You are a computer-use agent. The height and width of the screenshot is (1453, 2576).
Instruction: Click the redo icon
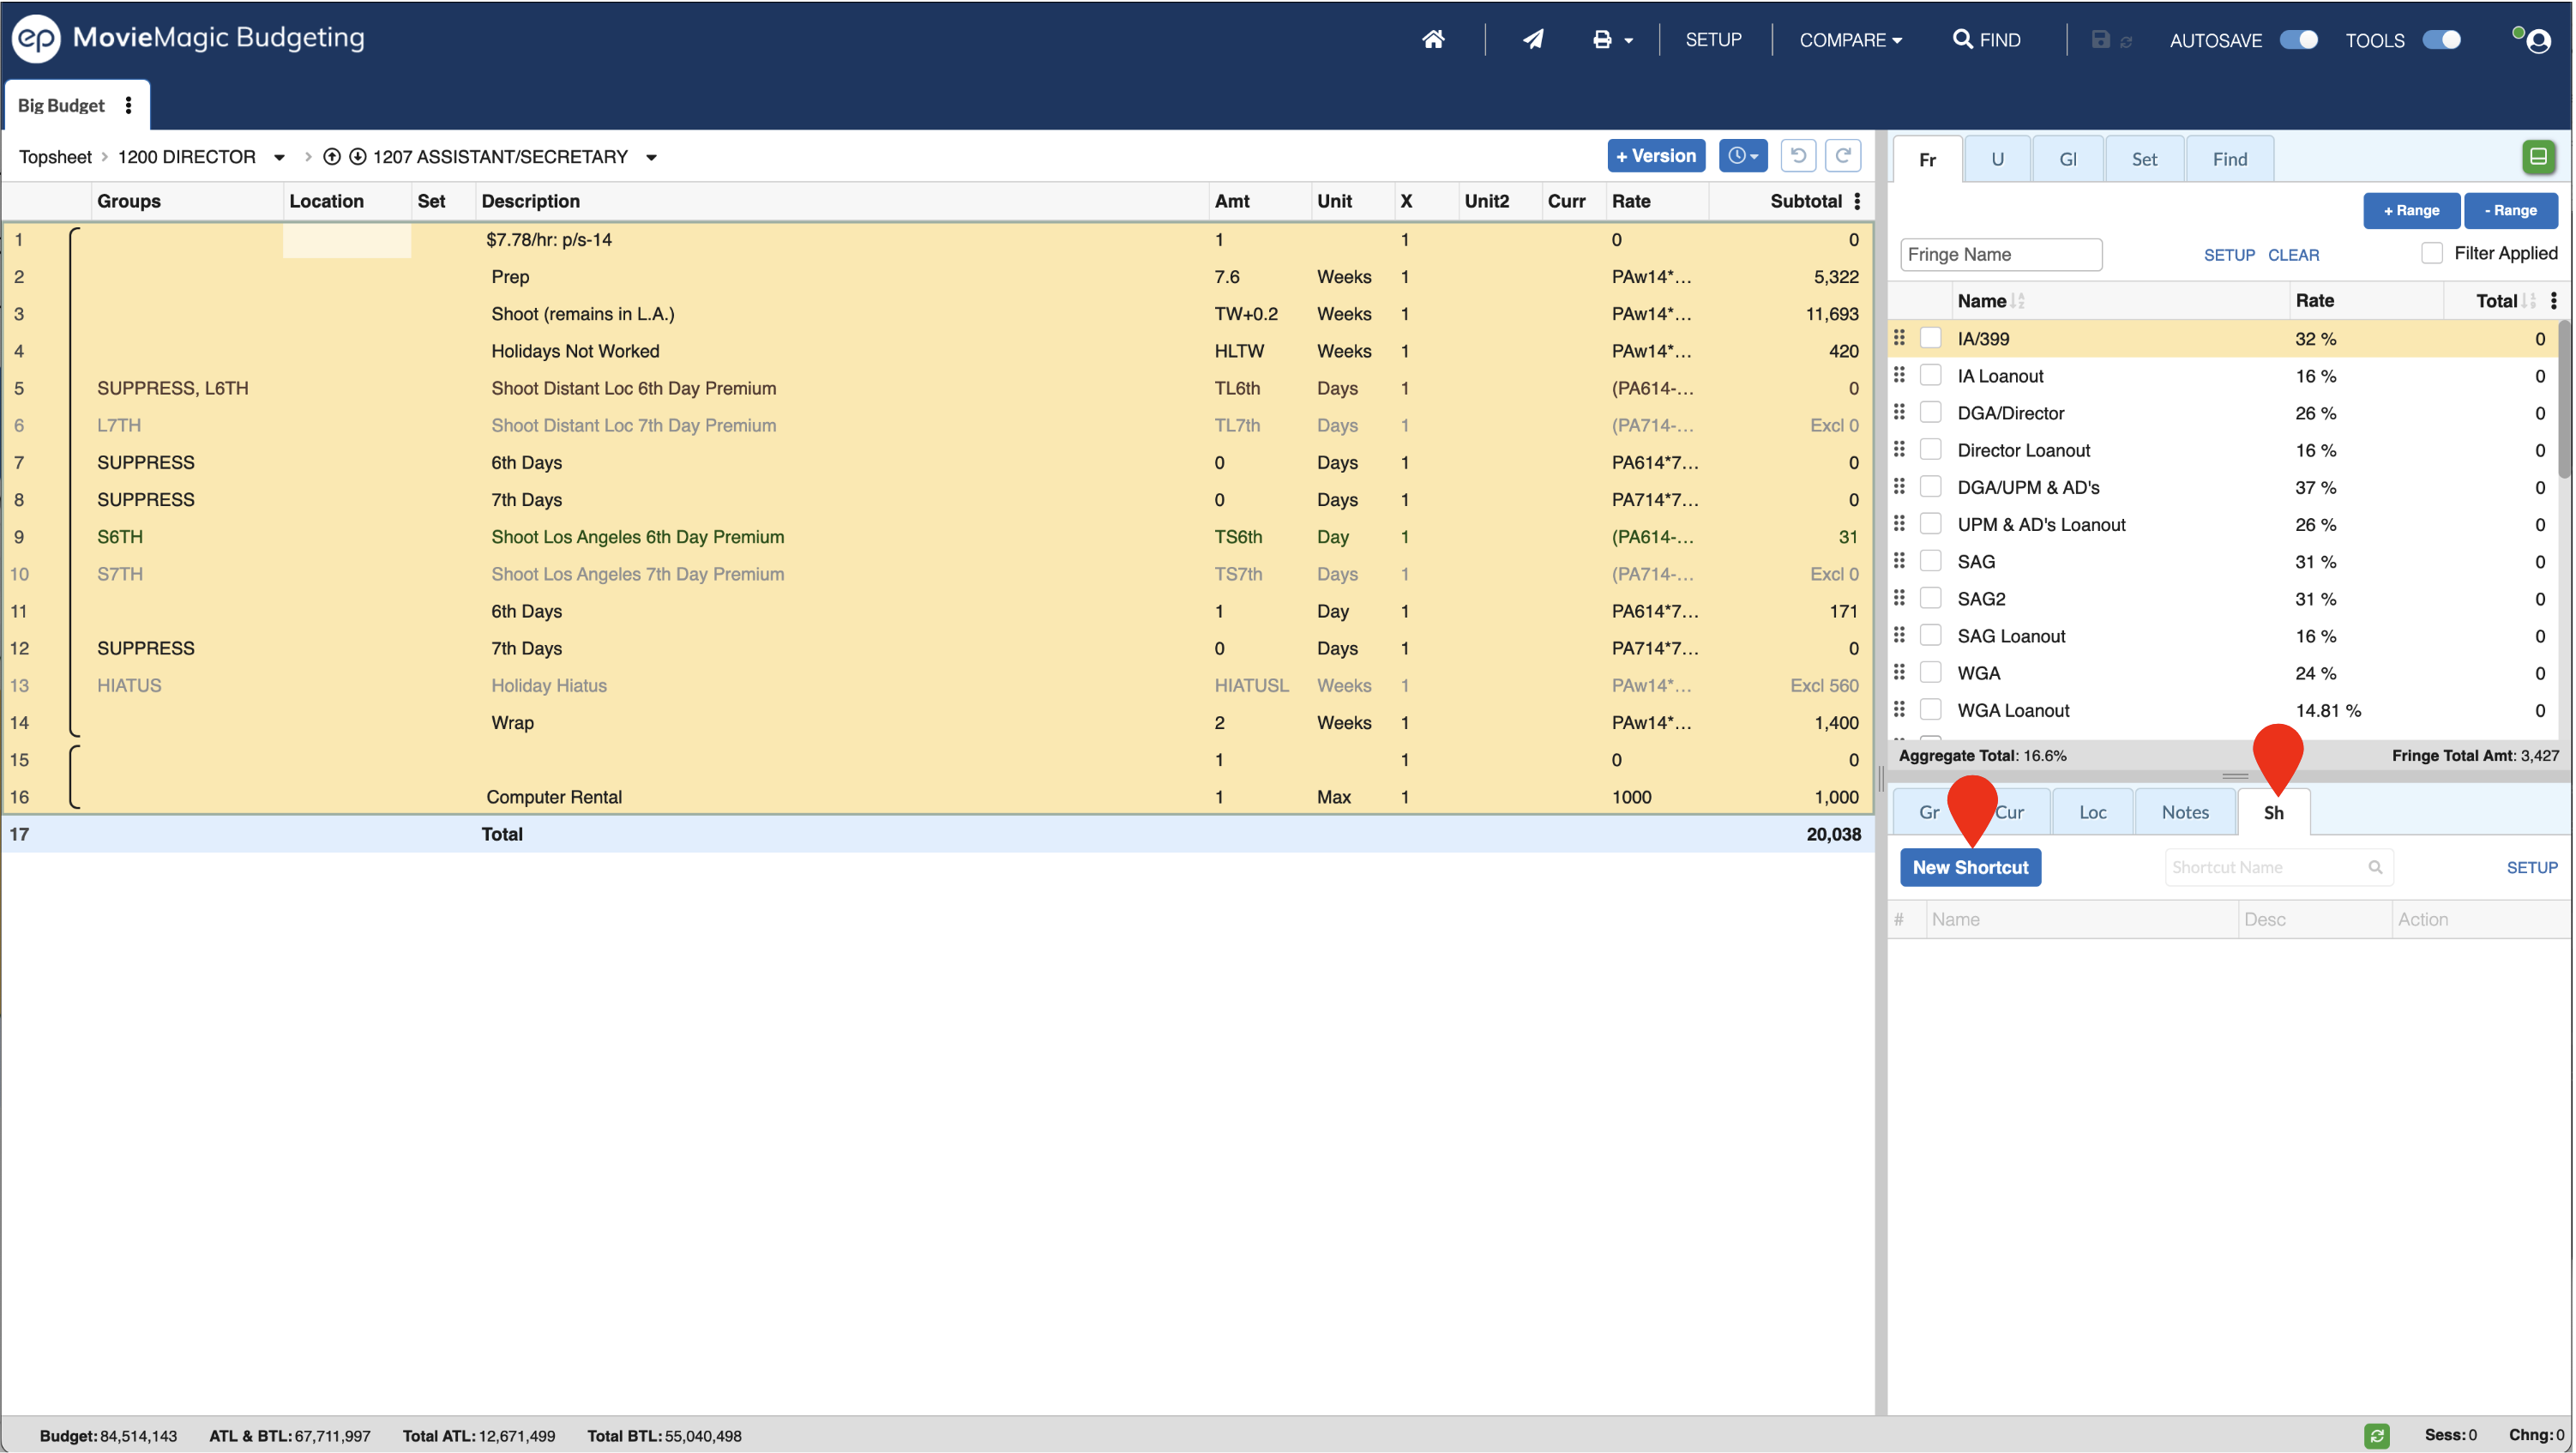tap(1842, 156)
